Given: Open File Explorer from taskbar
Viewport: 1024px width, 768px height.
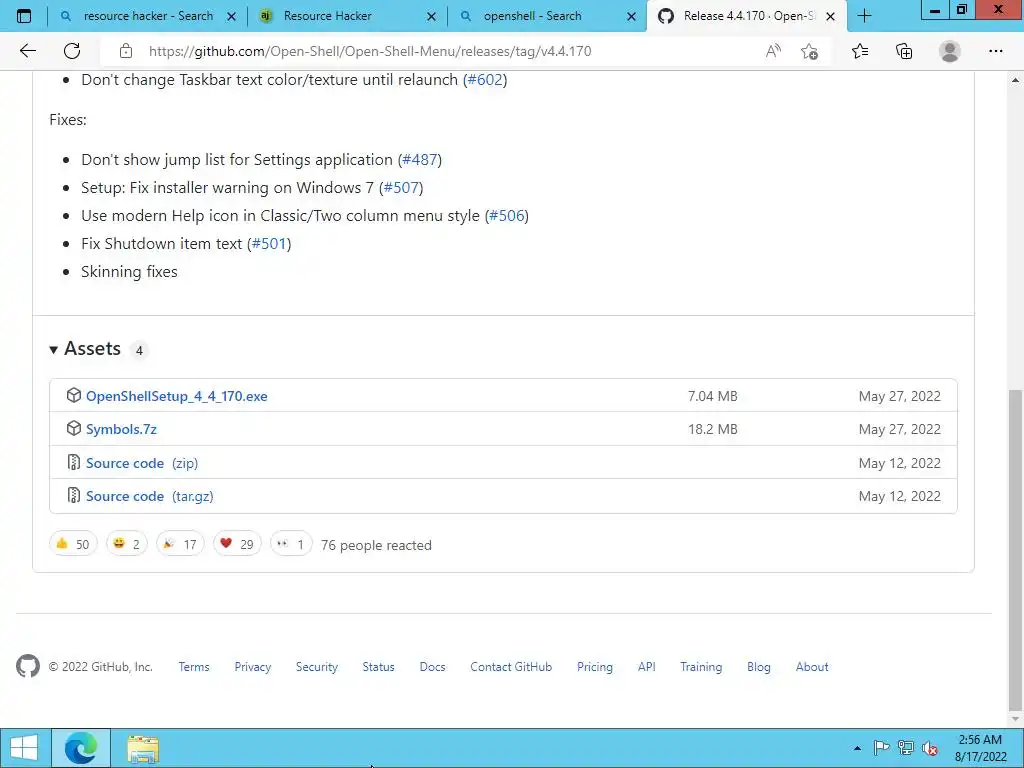Looking at the screenshot, I should tap(143, 748).
